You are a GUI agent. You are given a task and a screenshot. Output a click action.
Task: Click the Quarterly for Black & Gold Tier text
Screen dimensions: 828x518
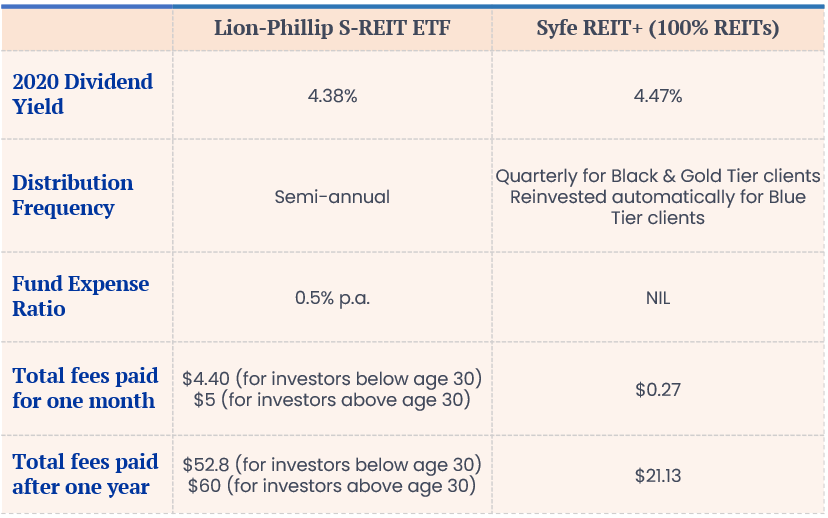click(658, 176)
